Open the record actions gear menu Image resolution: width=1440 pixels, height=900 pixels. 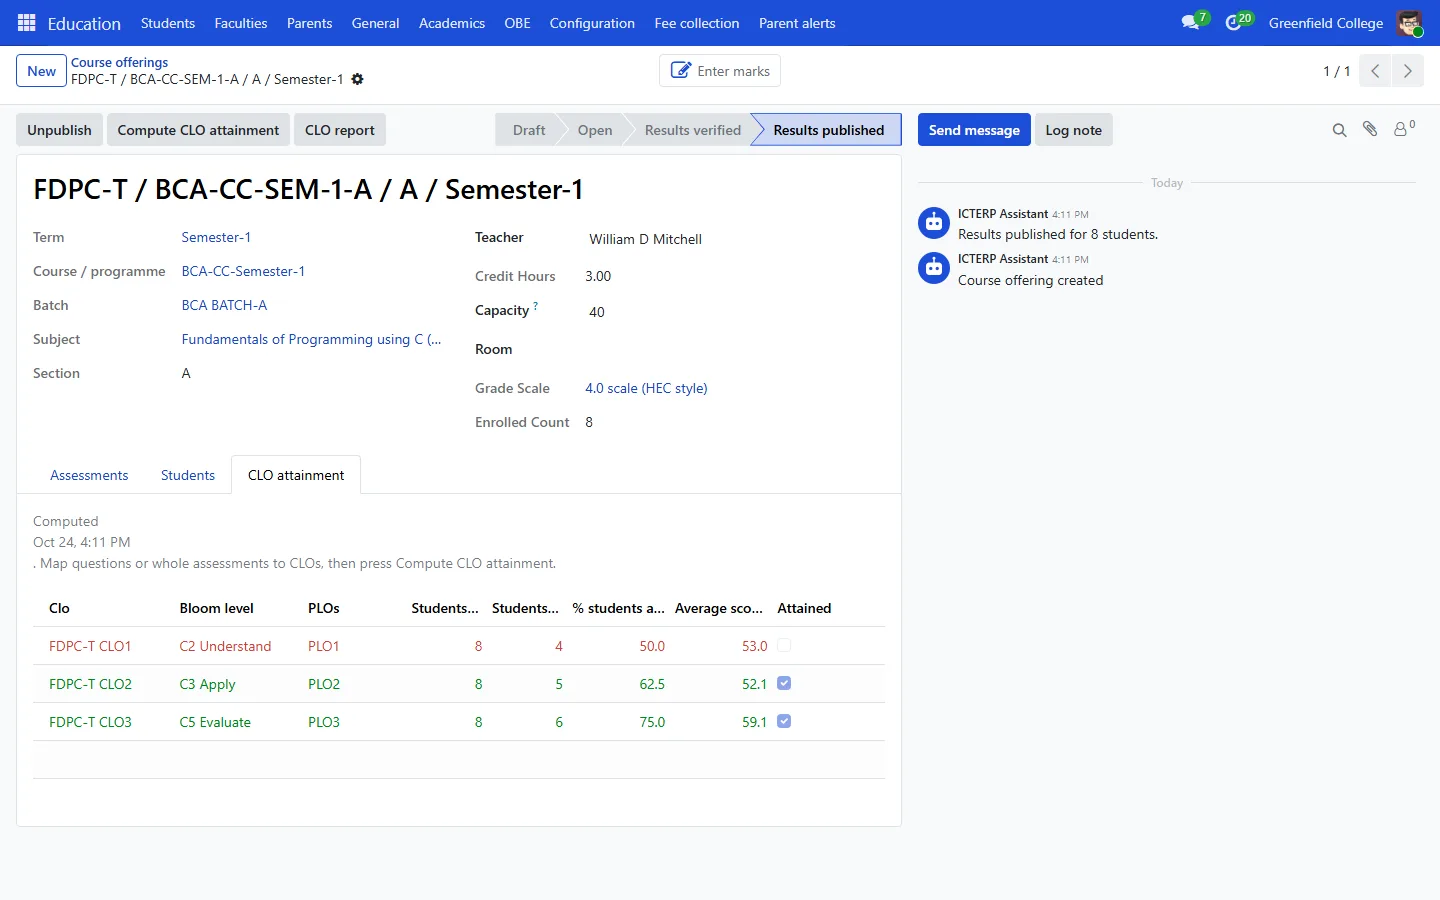[357, 79]
